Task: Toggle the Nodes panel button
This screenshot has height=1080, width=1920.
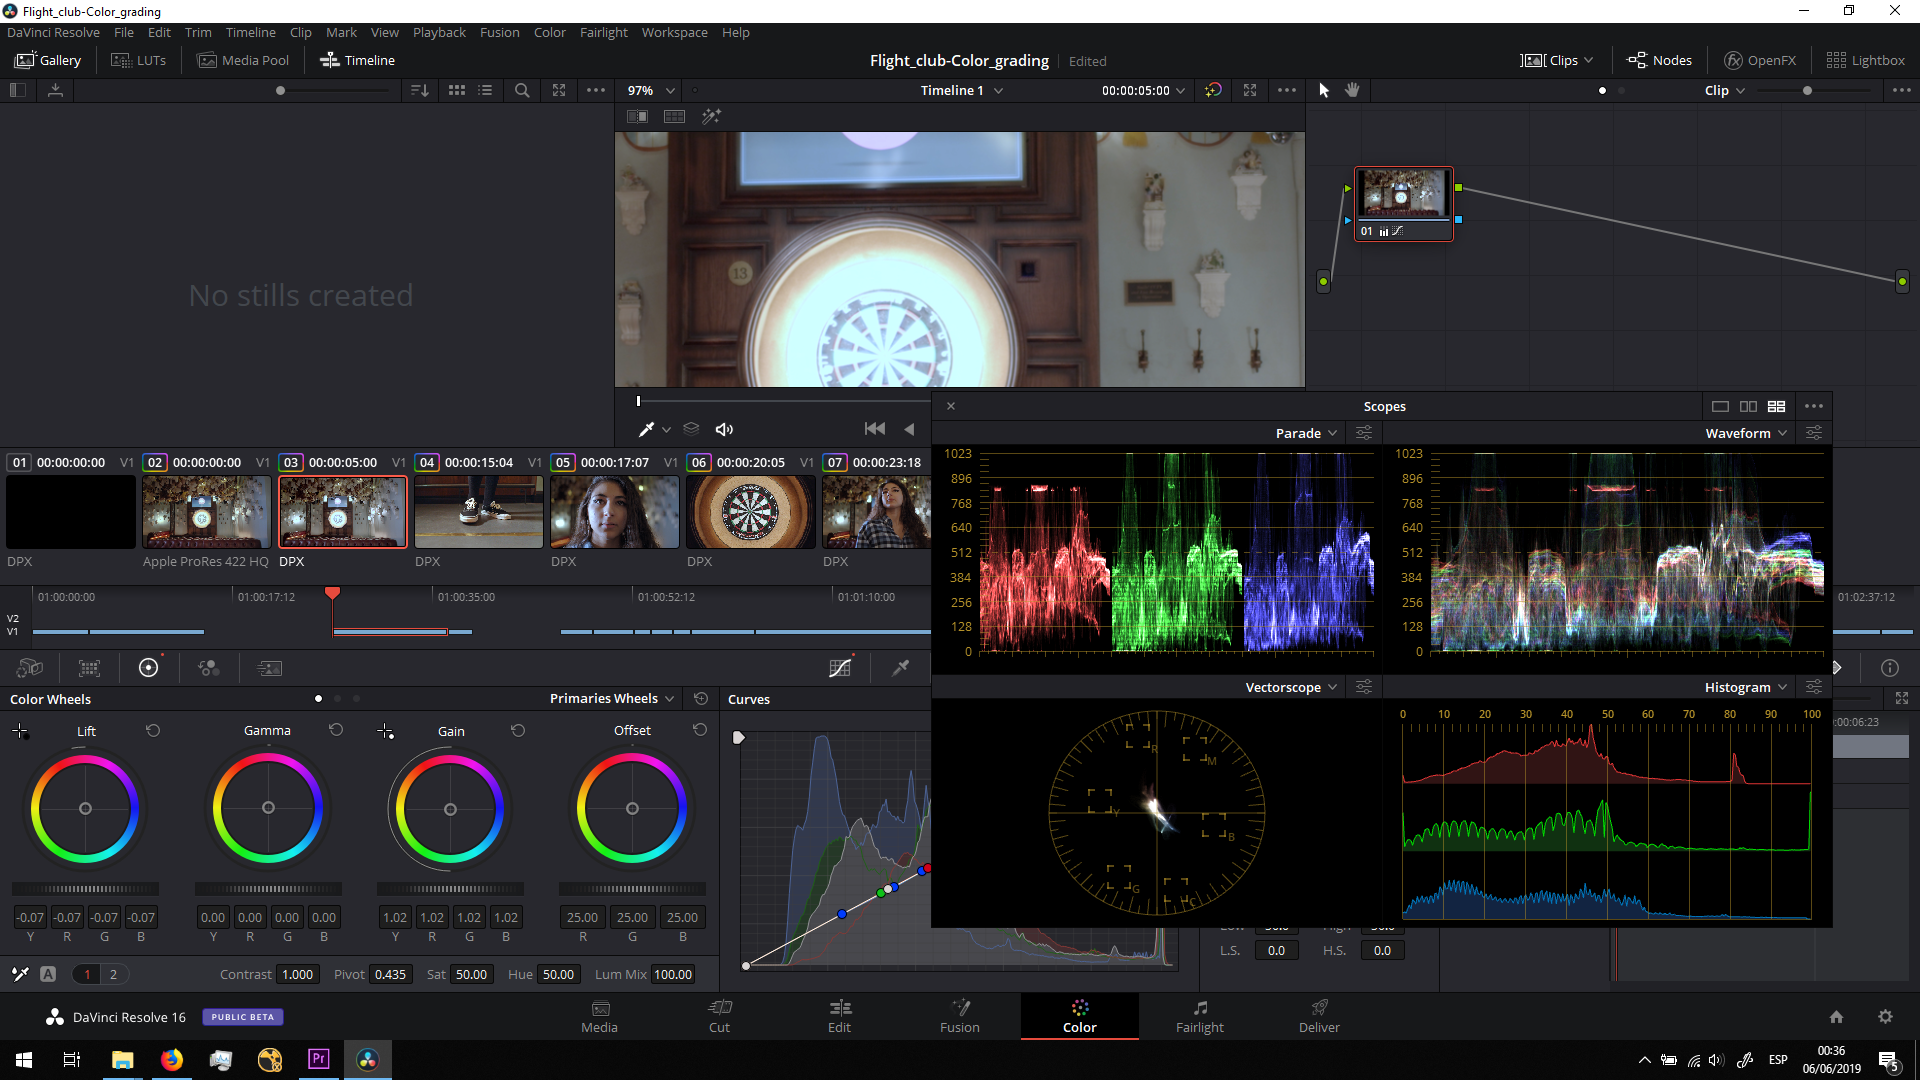Action: click(1659, 60)
